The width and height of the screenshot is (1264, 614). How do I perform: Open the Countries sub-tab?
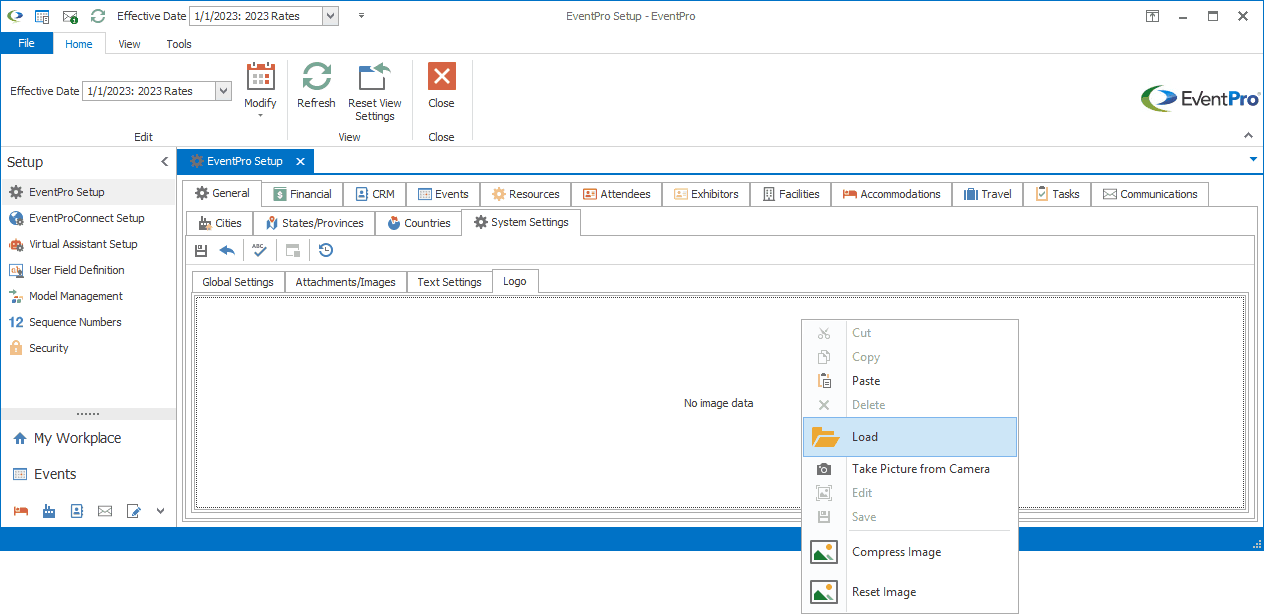(x=418, y=223)
